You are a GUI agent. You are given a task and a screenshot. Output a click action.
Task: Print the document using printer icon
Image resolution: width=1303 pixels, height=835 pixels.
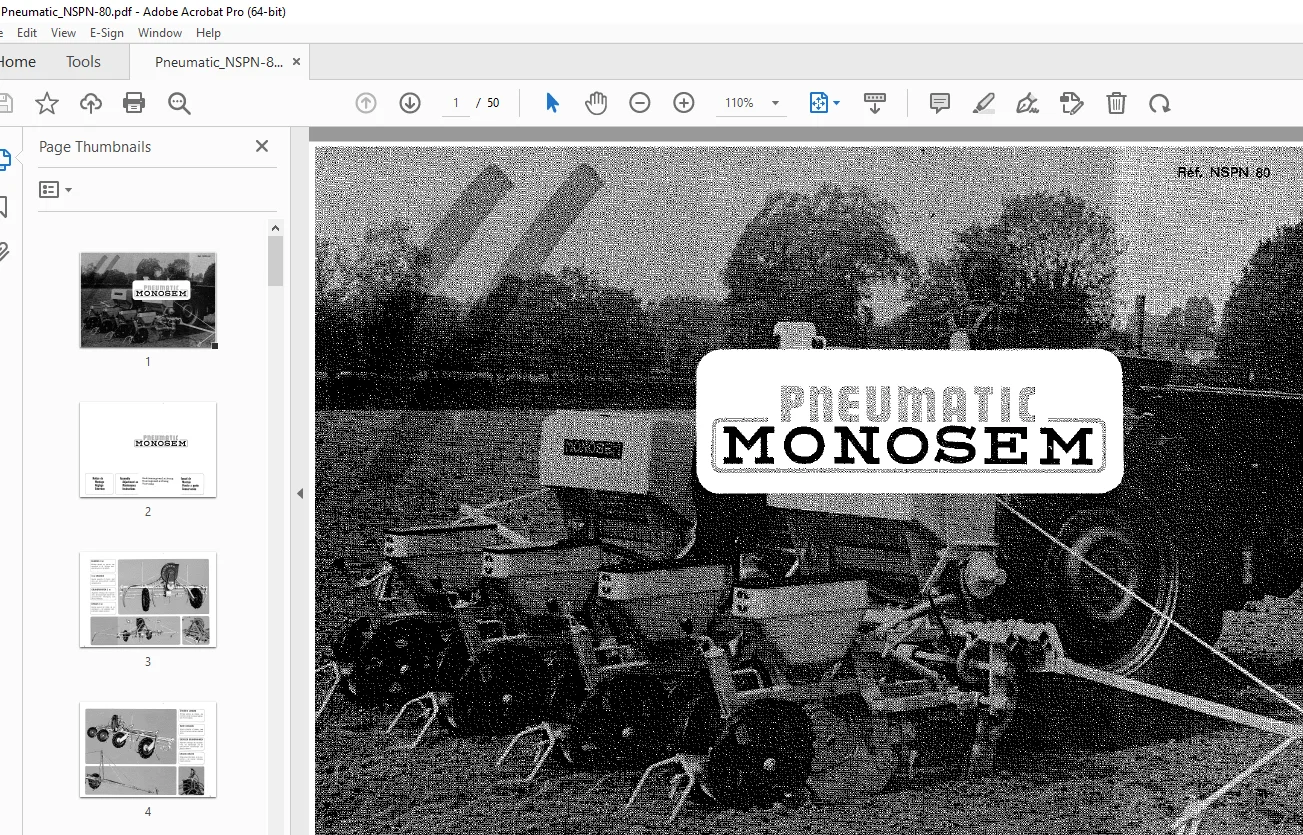pos(134,103)
